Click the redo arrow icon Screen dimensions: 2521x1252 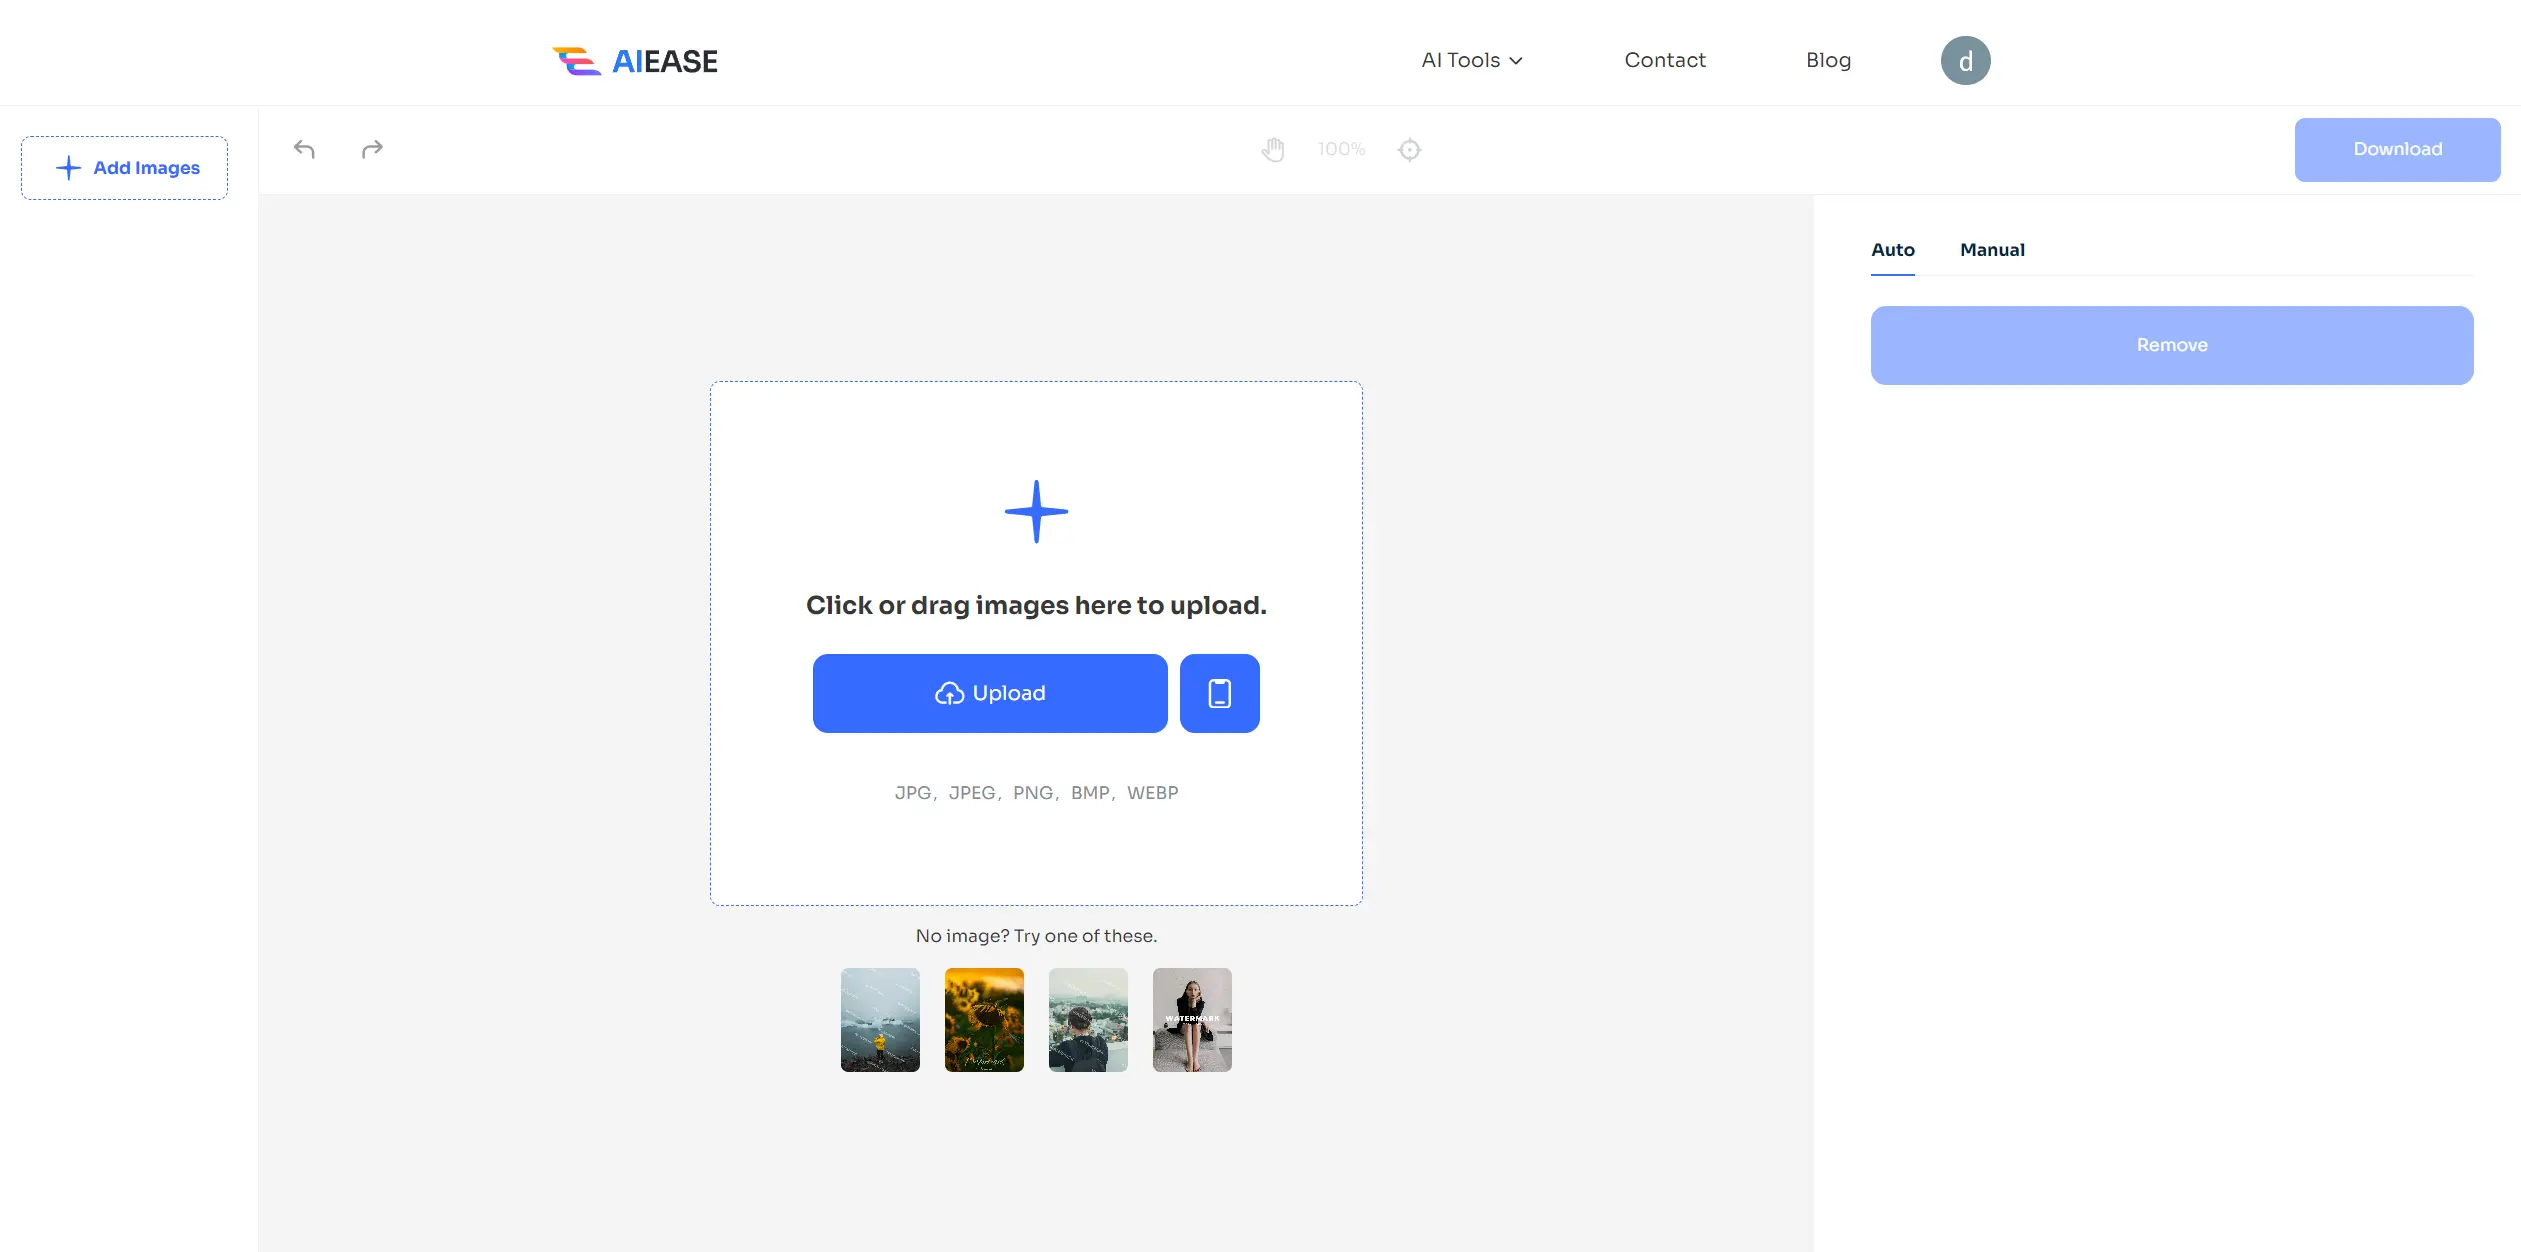(x=372, y=149)
